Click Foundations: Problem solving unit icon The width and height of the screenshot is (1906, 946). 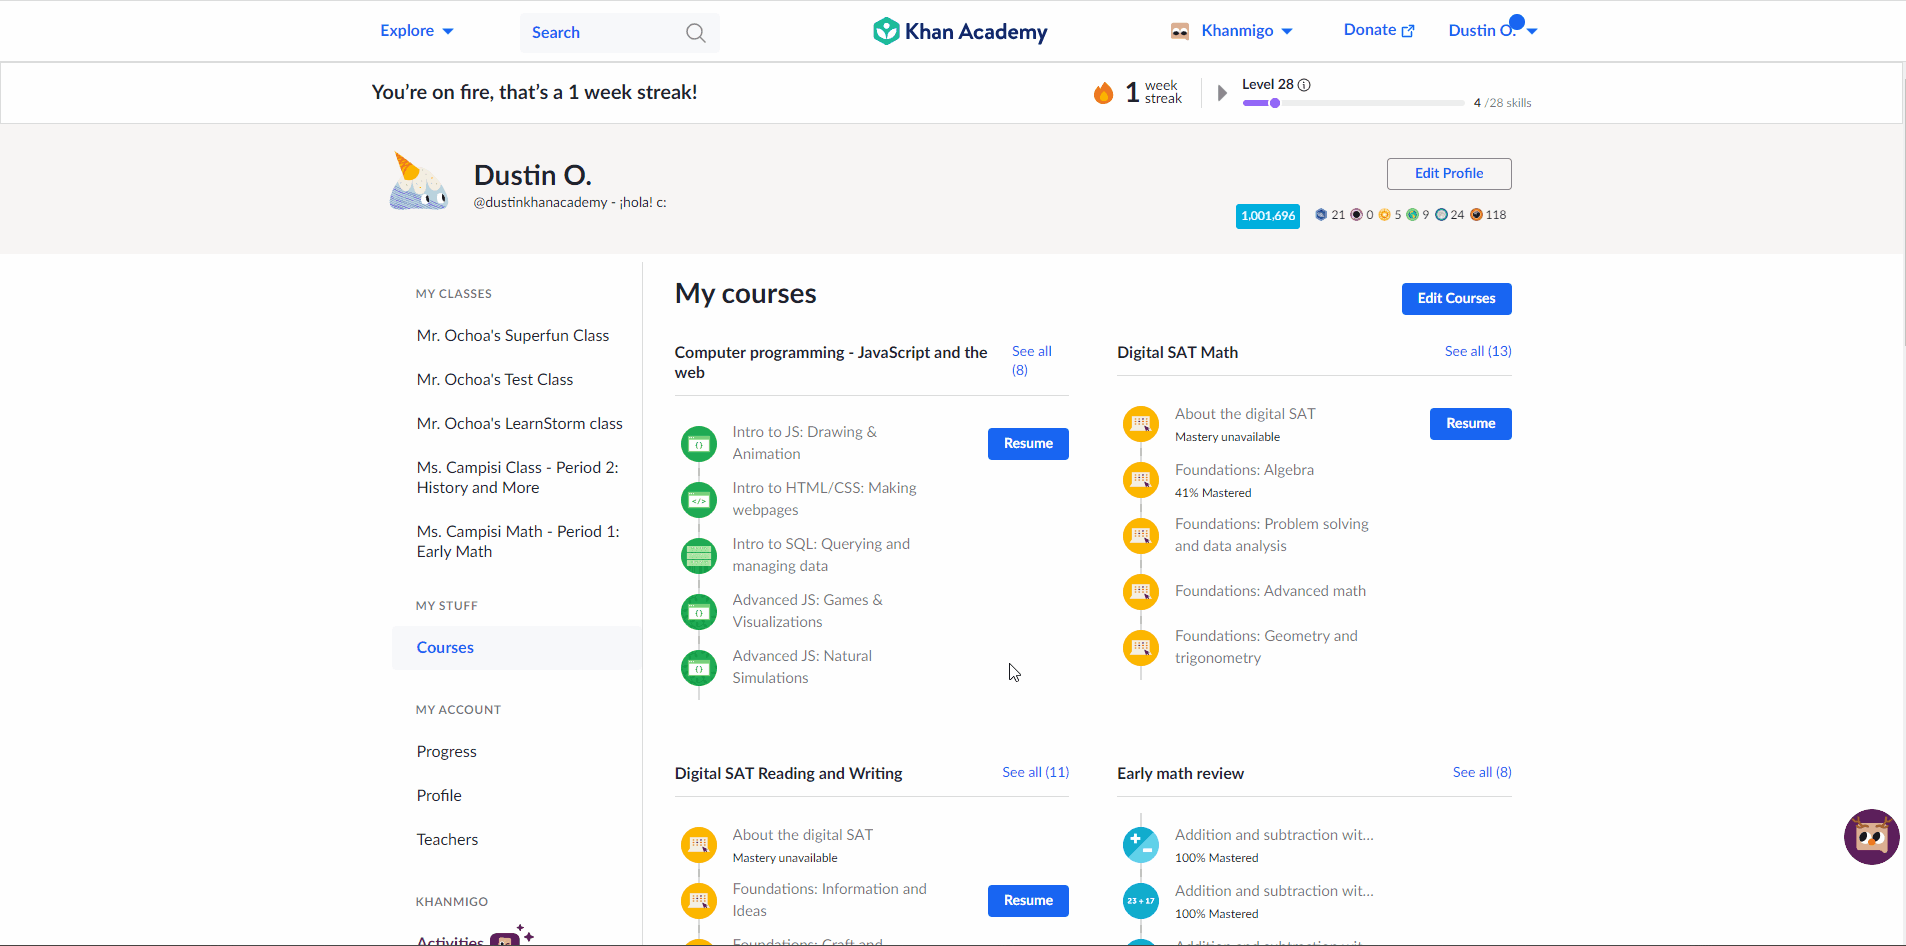1141,536
